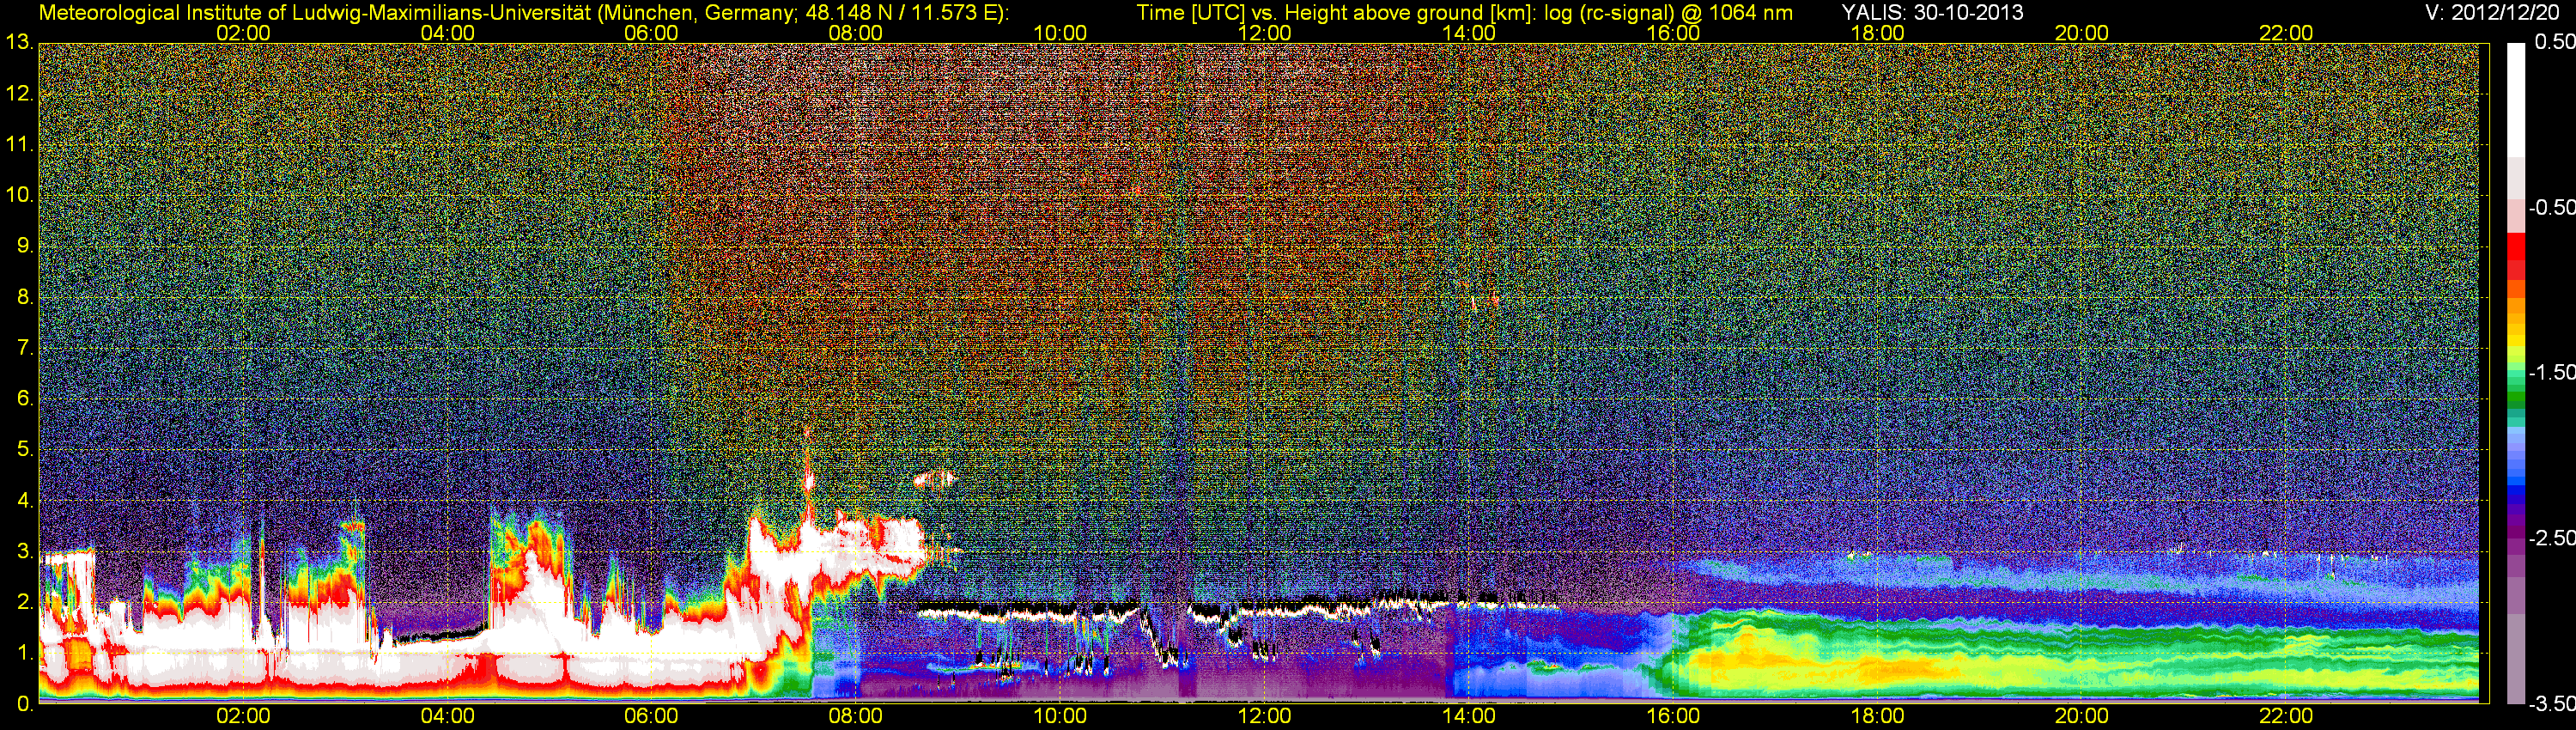Click the 1 km height axis label
Viewport: 2576px width, 730px height.
pyautogui.click(x=24, y=654)
